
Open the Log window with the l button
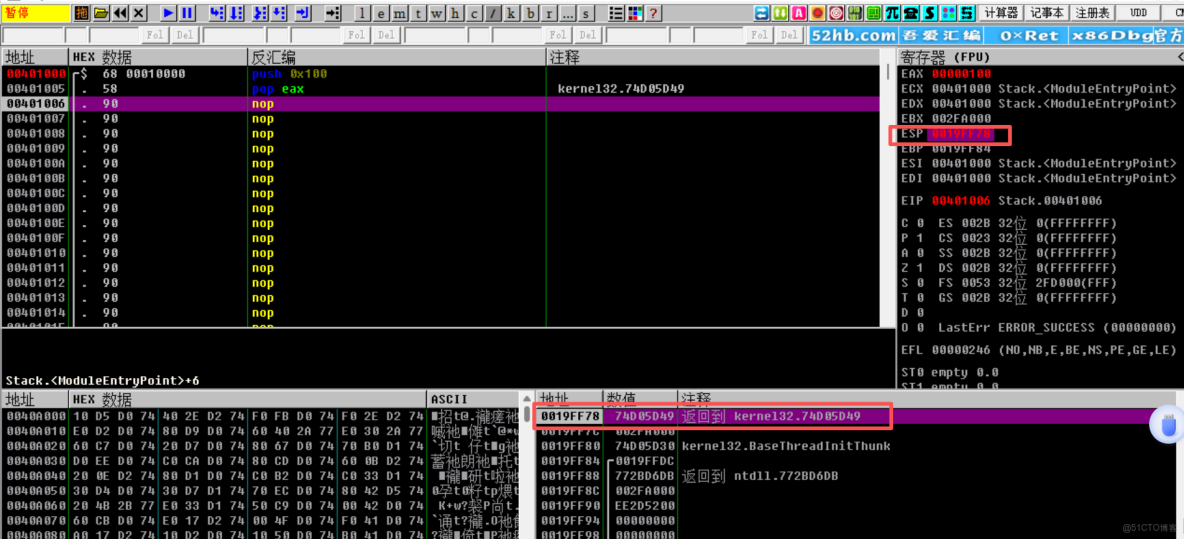click(362, 14)
